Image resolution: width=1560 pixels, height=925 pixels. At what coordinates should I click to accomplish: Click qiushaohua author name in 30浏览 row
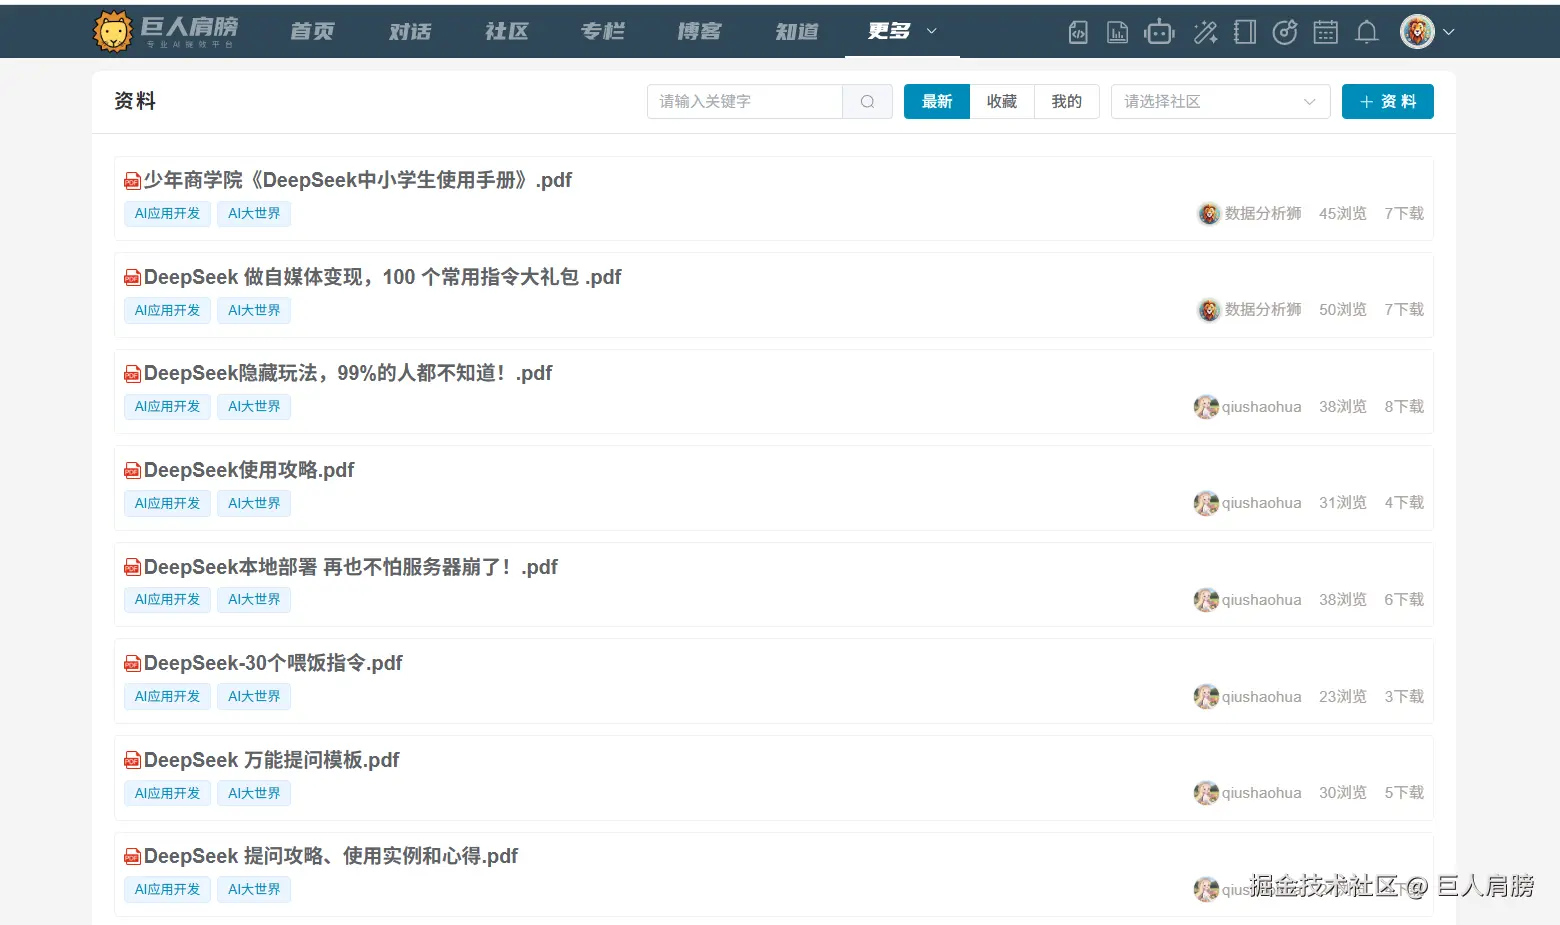coord(1261,793)
